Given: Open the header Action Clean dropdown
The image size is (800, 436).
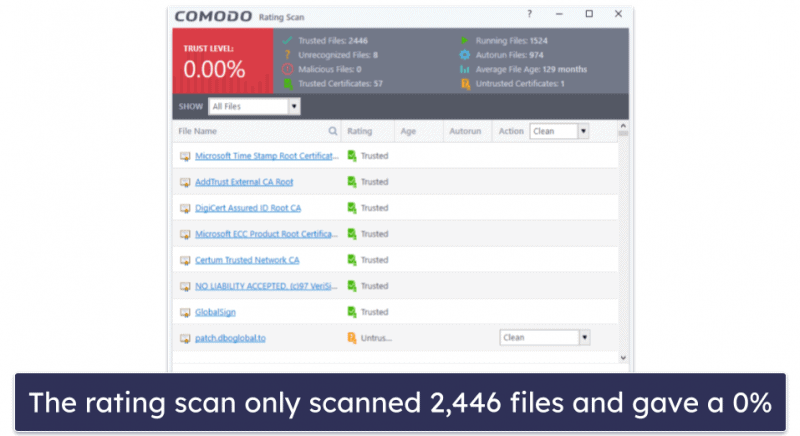Looking at the screenshot, I should pyautogui.click(x=559, y=131).
